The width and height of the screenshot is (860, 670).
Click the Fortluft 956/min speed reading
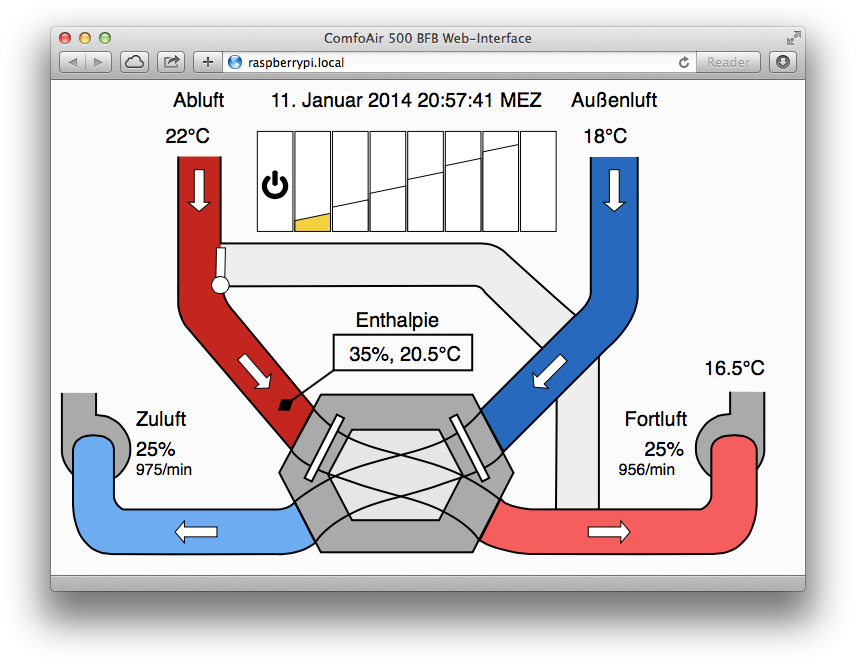click(x=646, y=470)
